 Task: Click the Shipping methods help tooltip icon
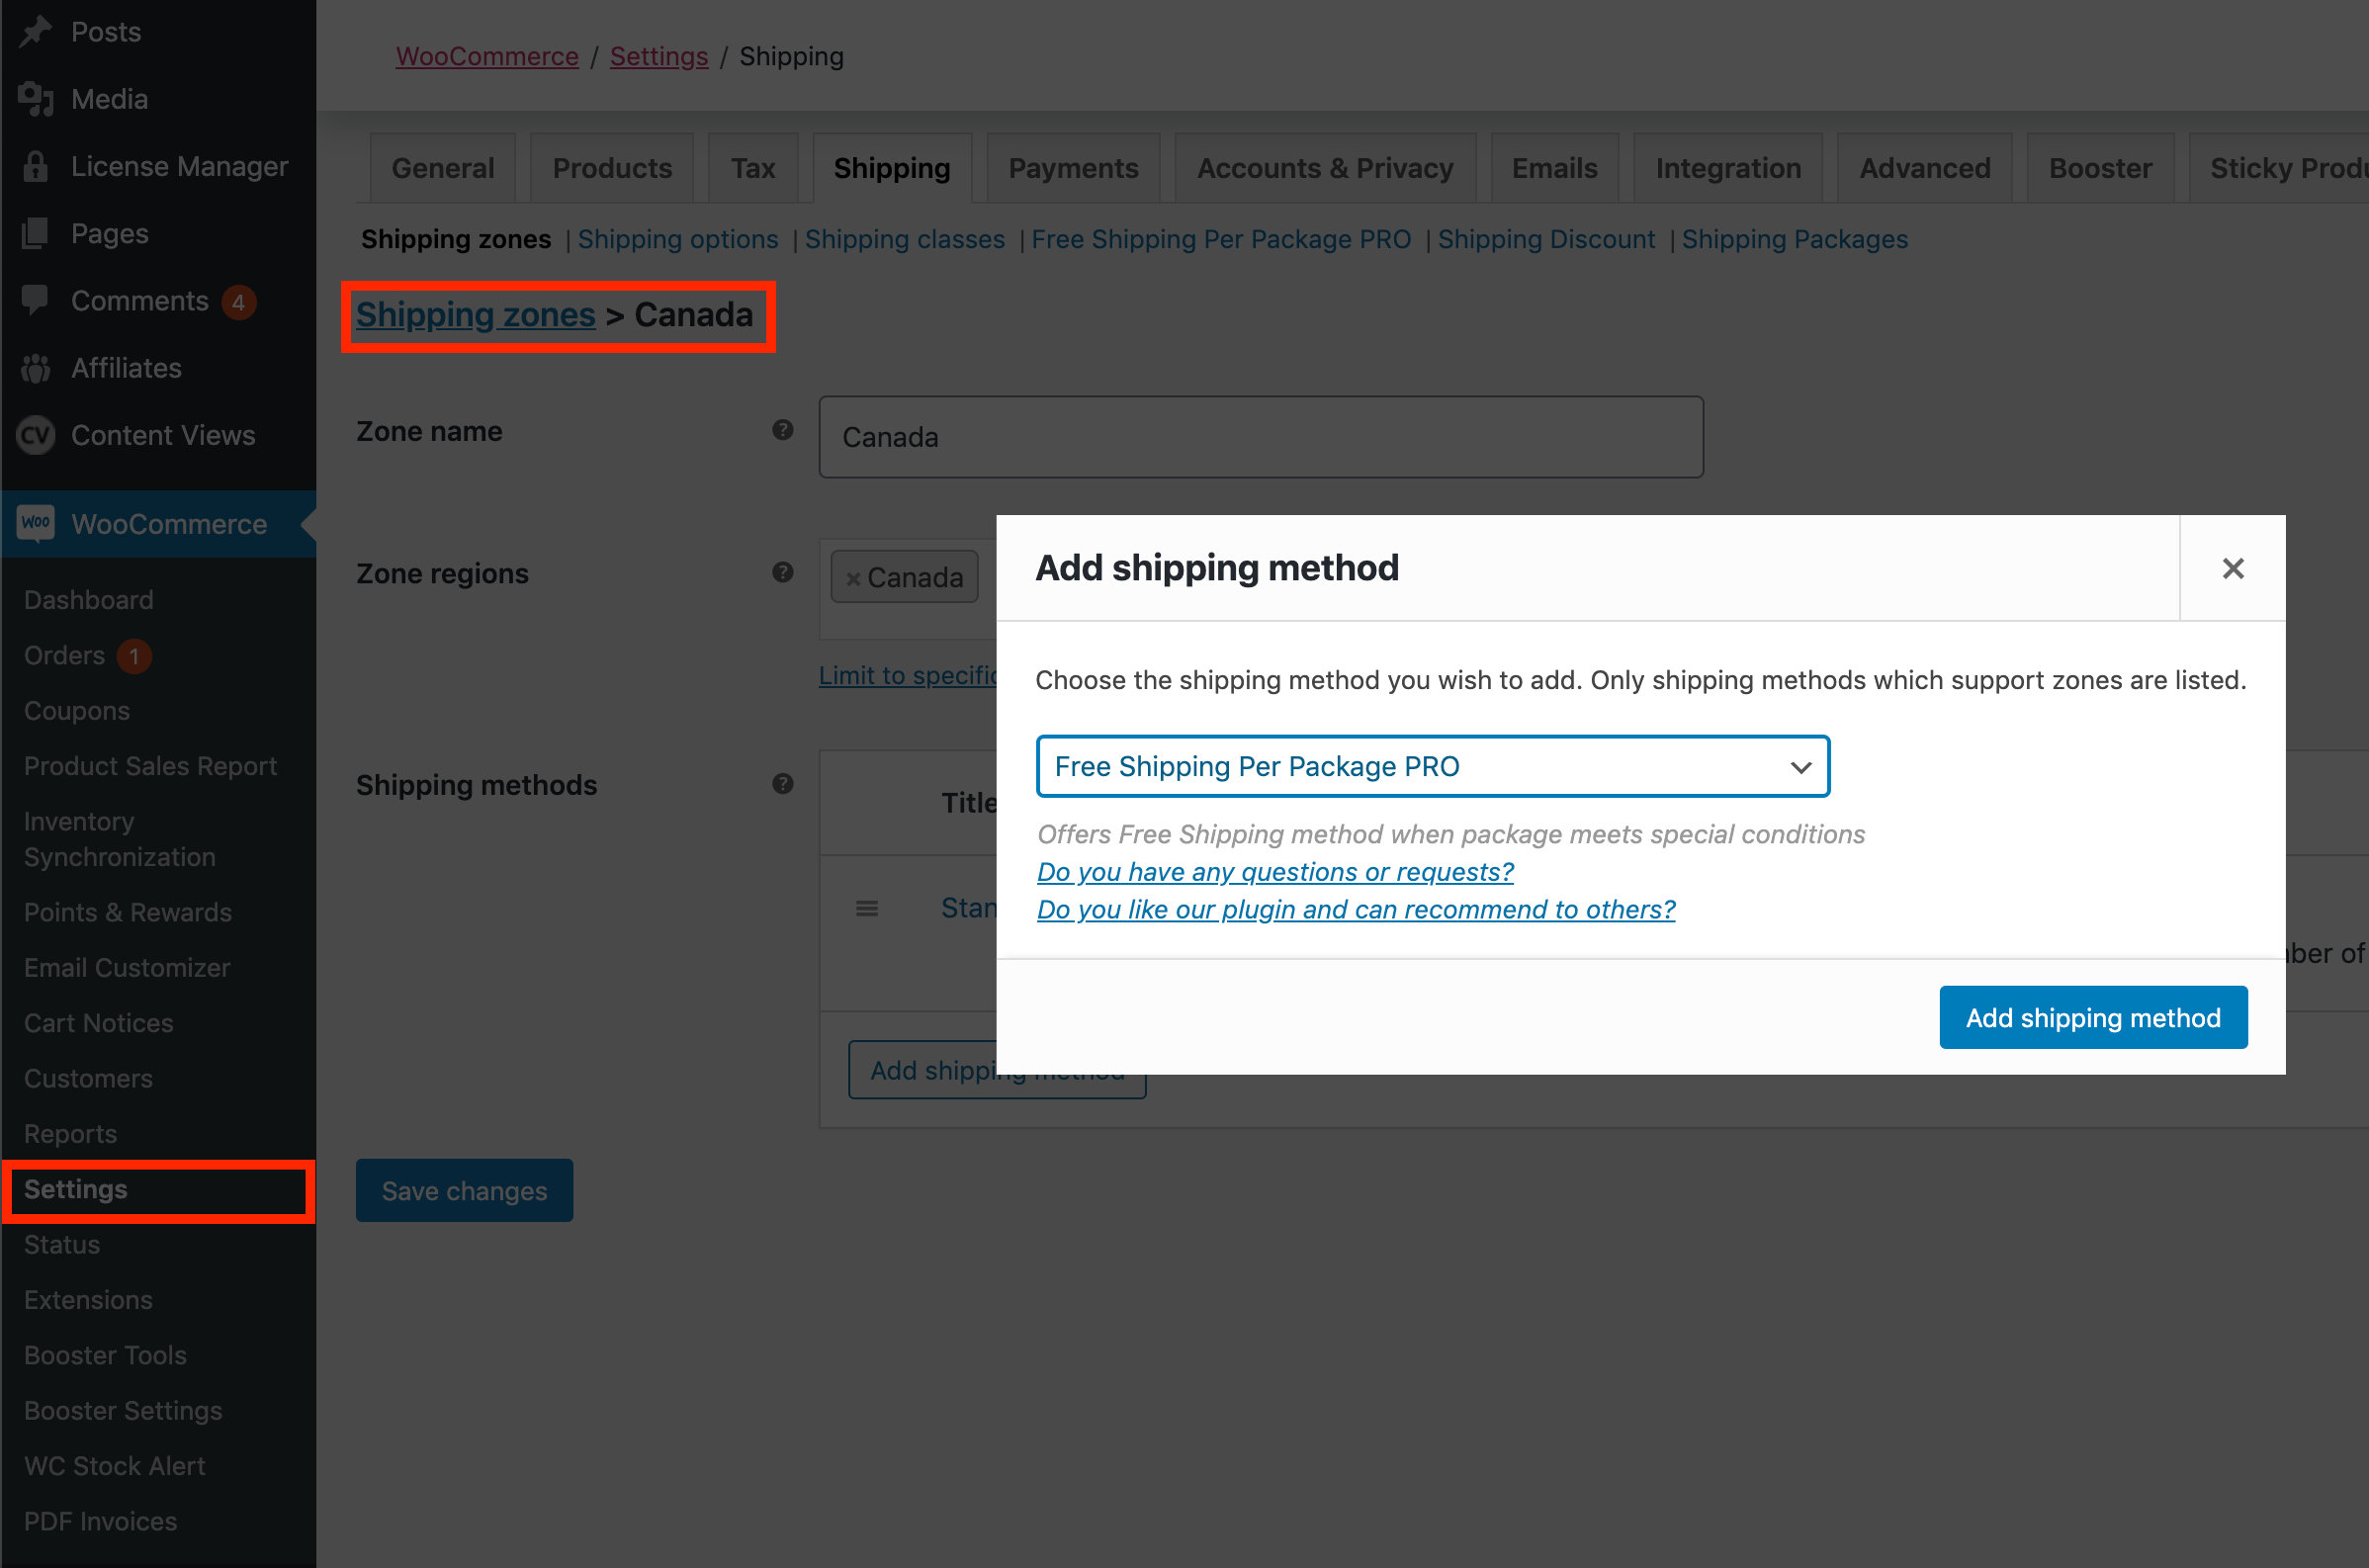coord(782,784)
